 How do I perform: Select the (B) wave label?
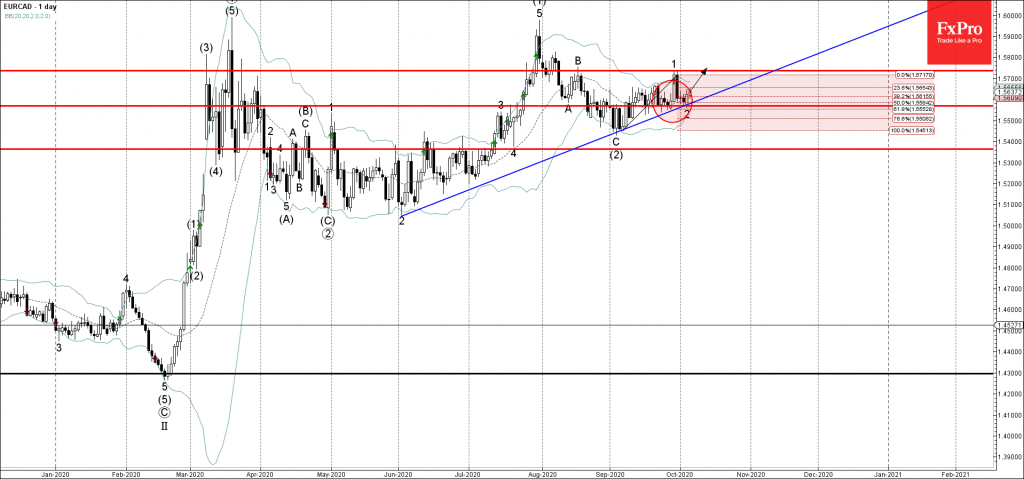point(305,110)
